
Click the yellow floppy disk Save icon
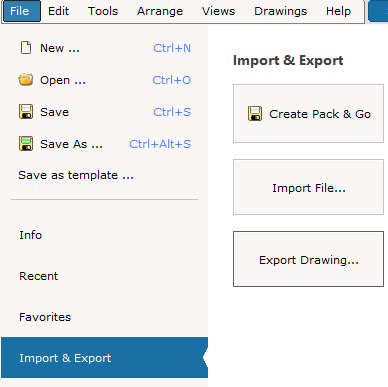coord(26,112)
